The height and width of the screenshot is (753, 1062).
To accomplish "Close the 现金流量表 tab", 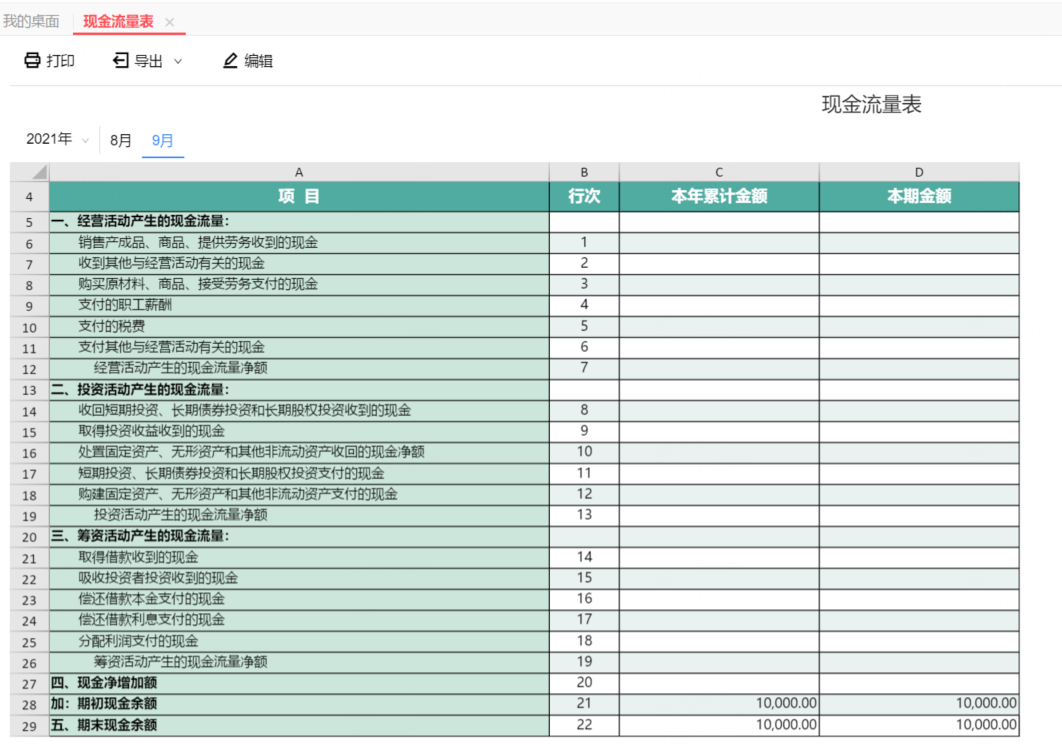I will click(x=170, y=22).
